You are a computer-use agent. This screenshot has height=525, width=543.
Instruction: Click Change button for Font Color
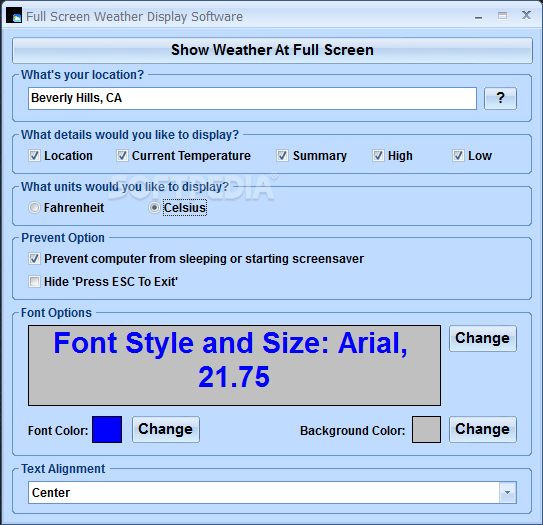(166, 429)
